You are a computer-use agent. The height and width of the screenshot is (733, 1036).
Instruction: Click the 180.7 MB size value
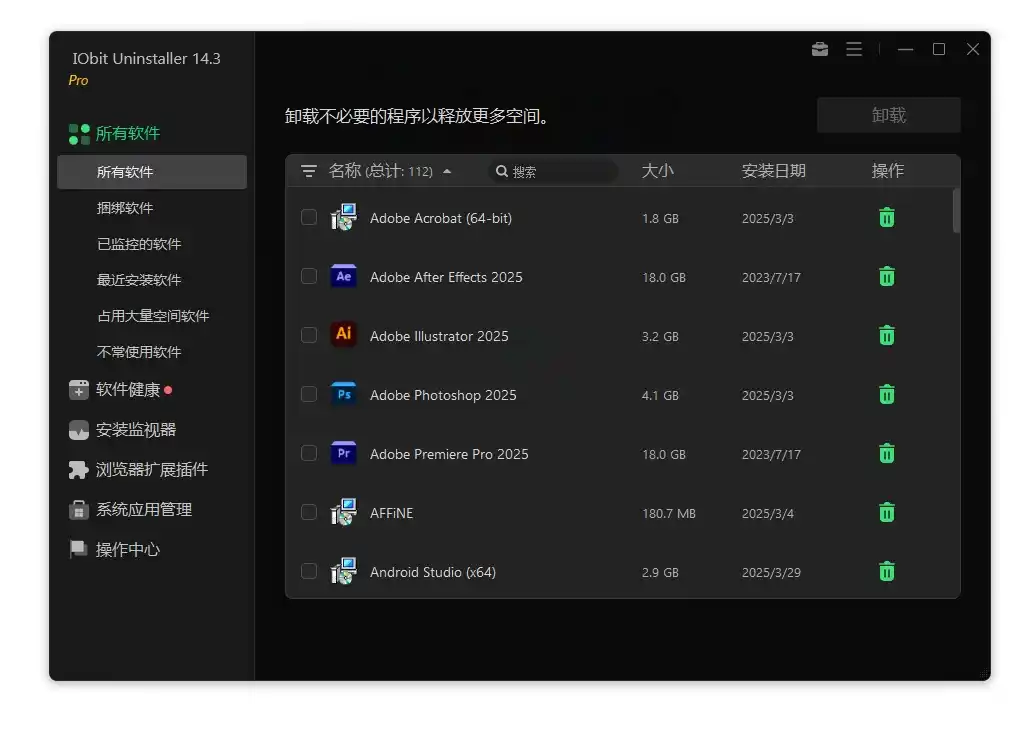click(x=669, y=514)
